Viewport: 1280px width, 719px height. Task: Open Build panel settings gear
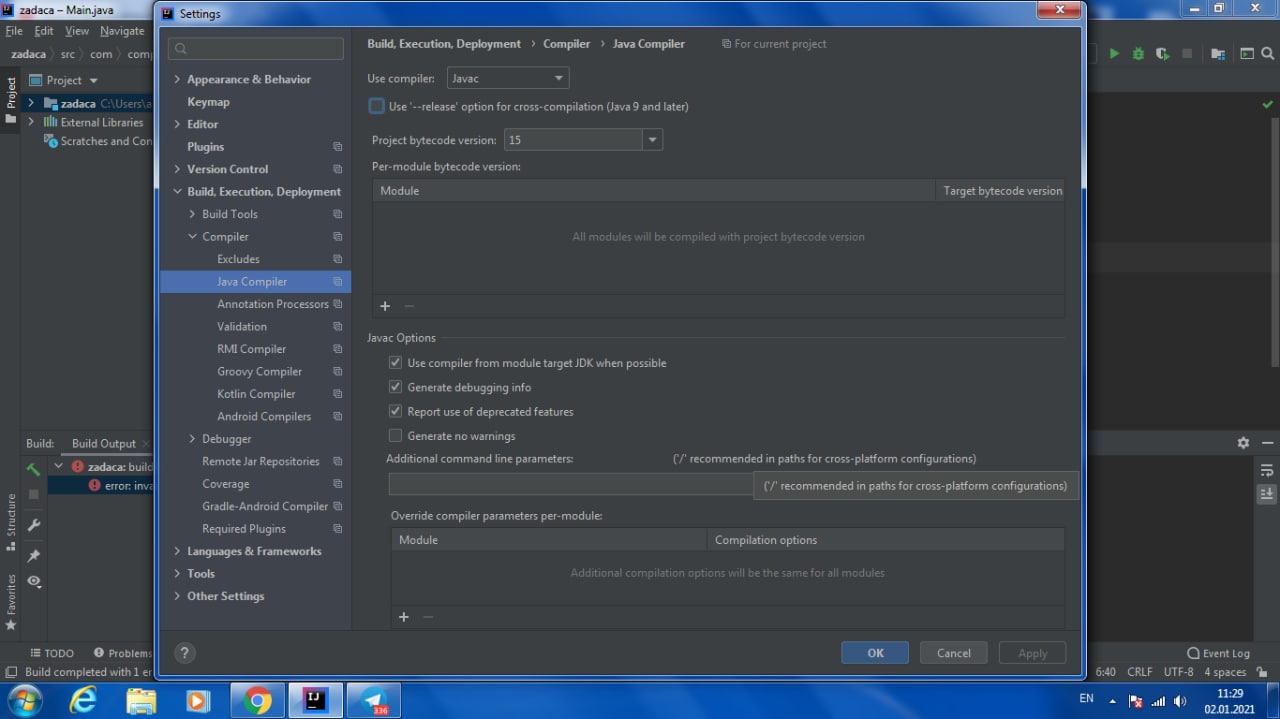(1243, 443)
